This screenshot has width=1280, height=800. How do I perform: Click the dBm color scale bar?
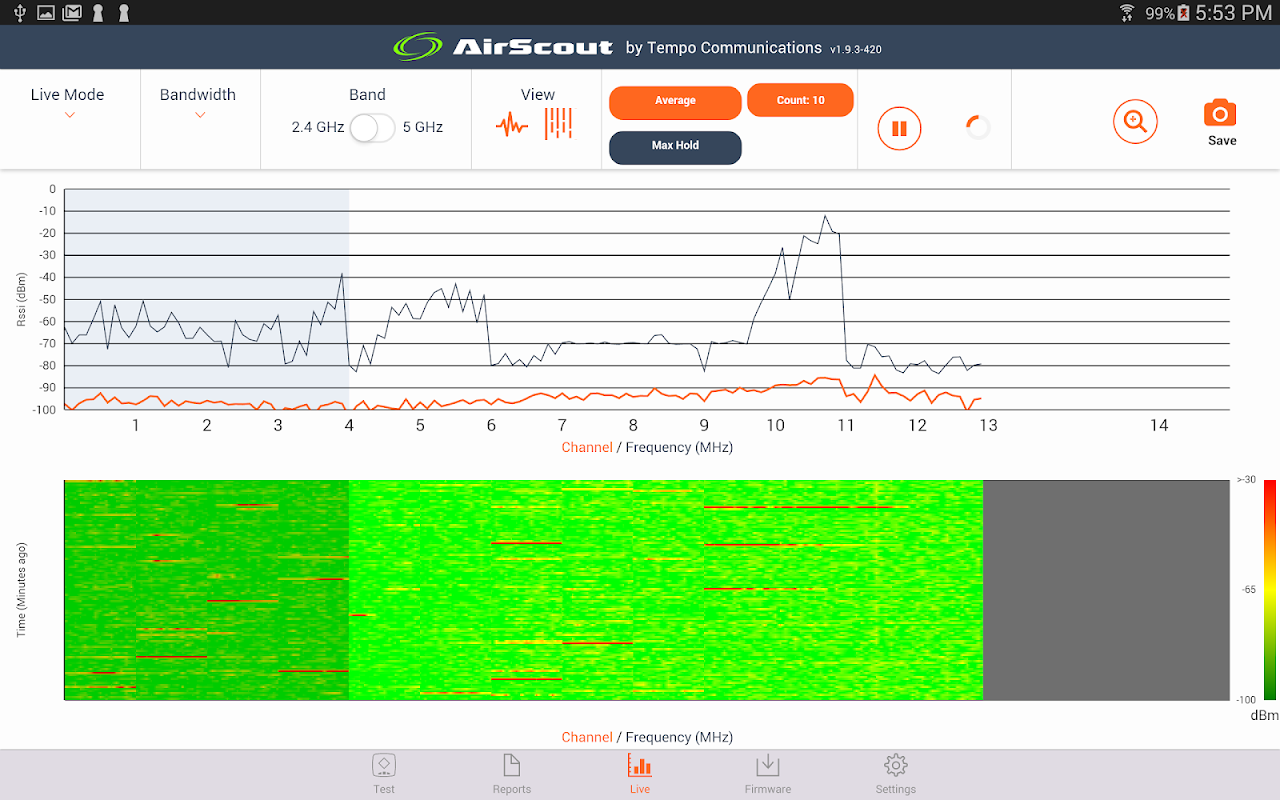[x=1270, y=590]
